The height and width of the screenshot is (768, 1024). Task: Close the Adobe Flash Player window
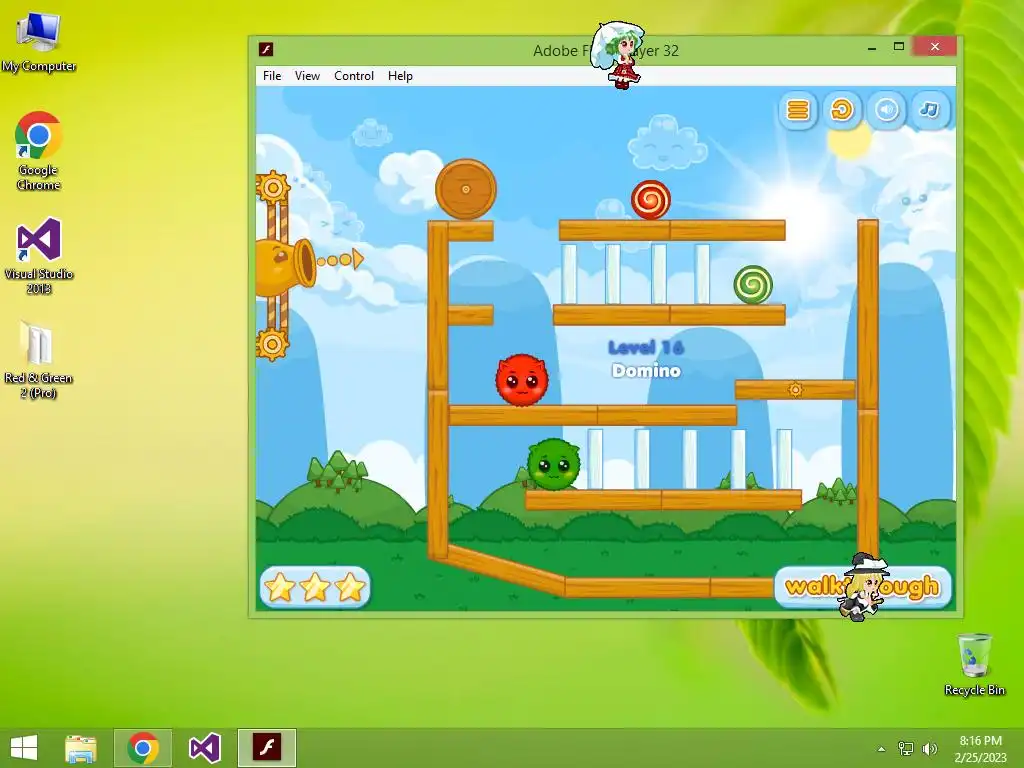935,47
